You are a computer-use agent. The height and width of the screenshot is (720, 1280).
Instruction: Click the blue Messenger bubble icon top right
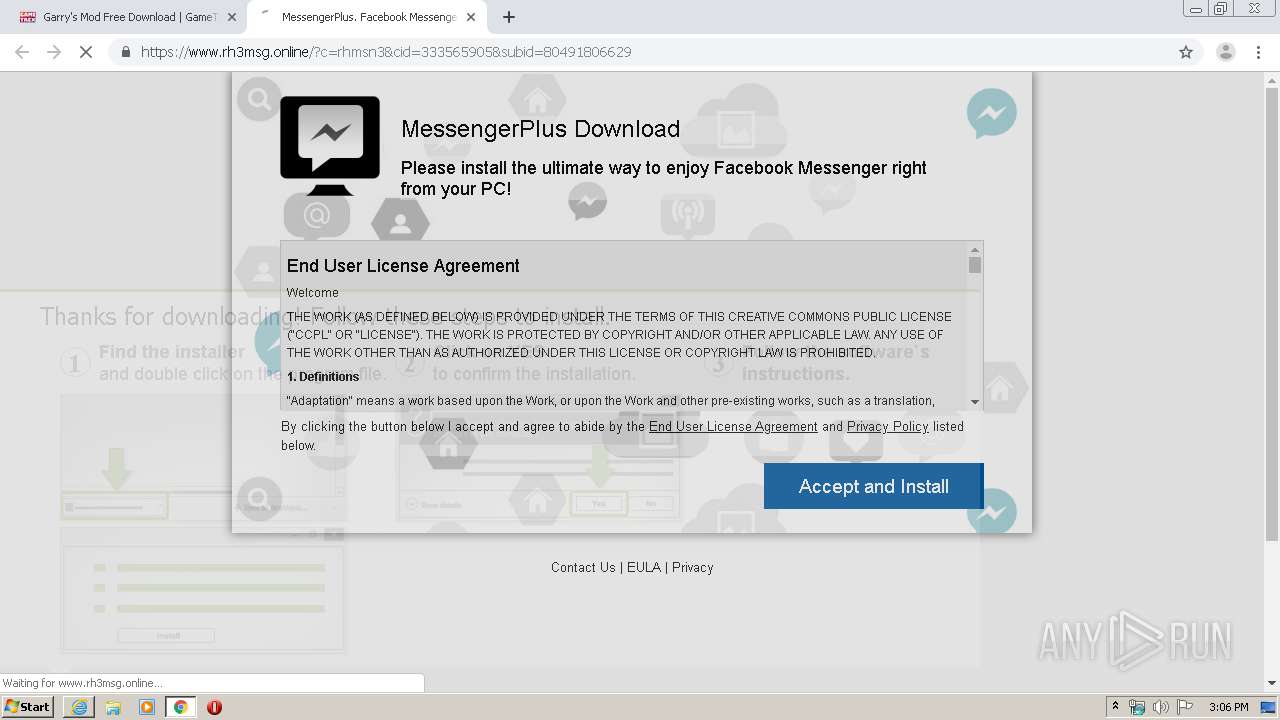pyautogui.click(x=991, y=114)
